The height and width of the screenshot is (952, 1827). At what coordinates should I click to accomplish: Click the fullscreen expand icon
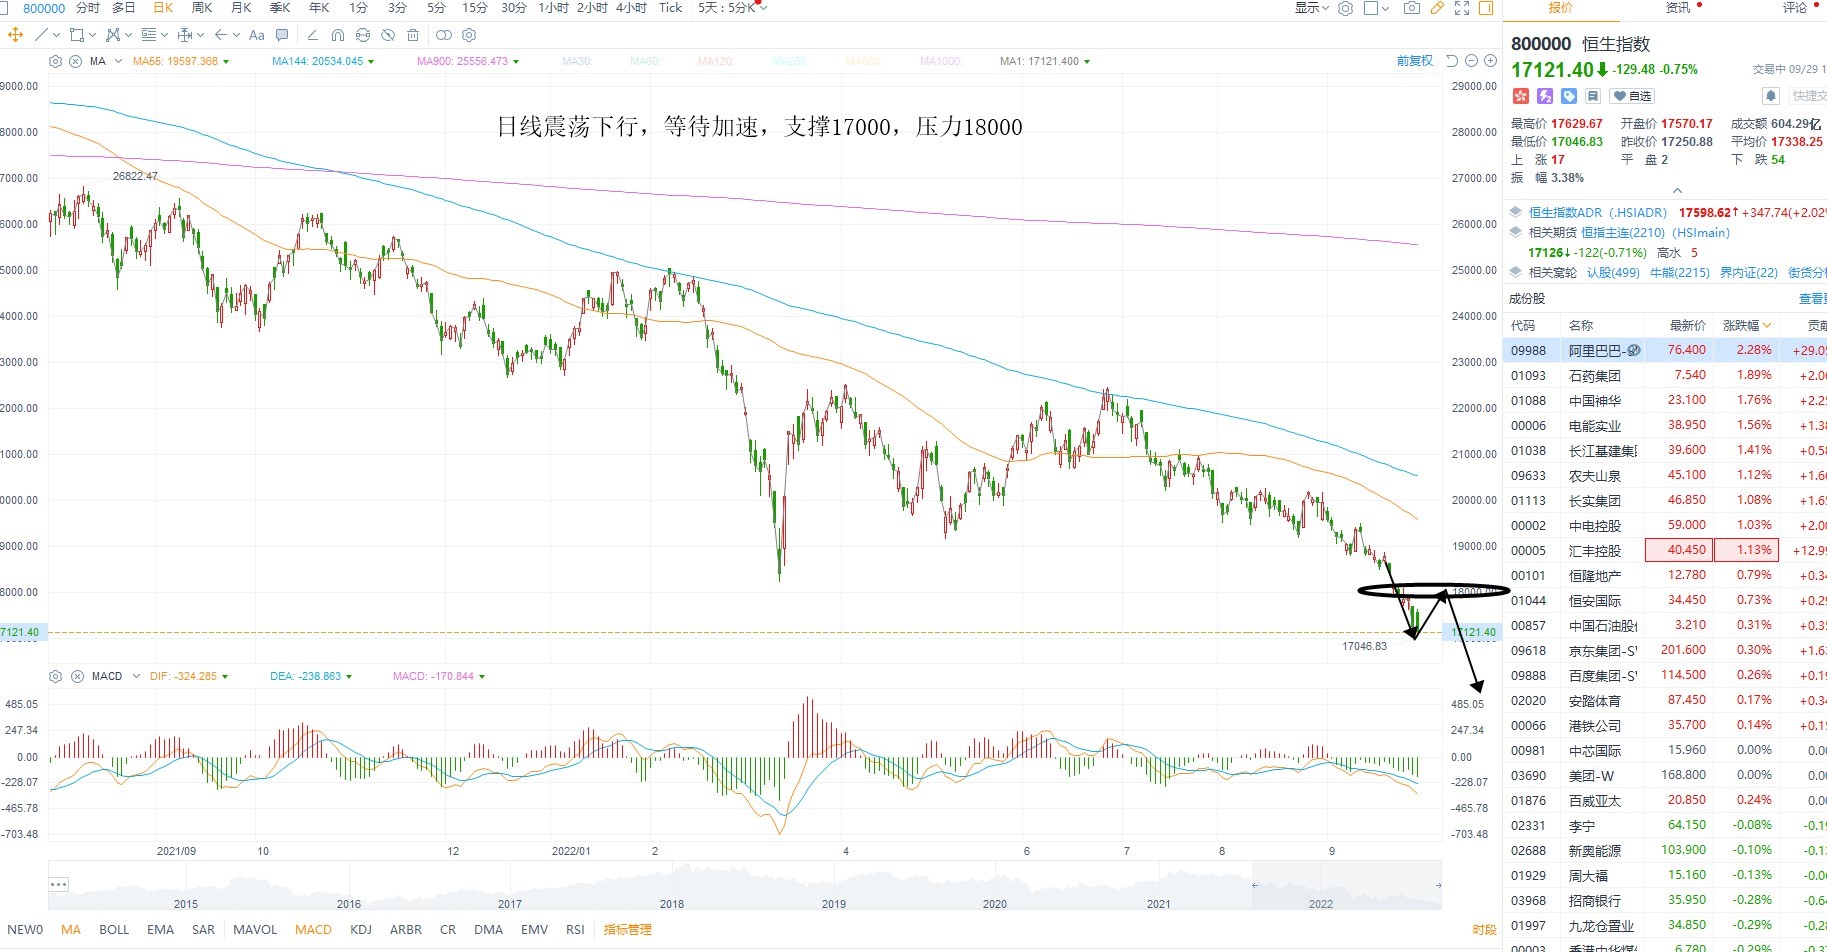click(1462, 8)
